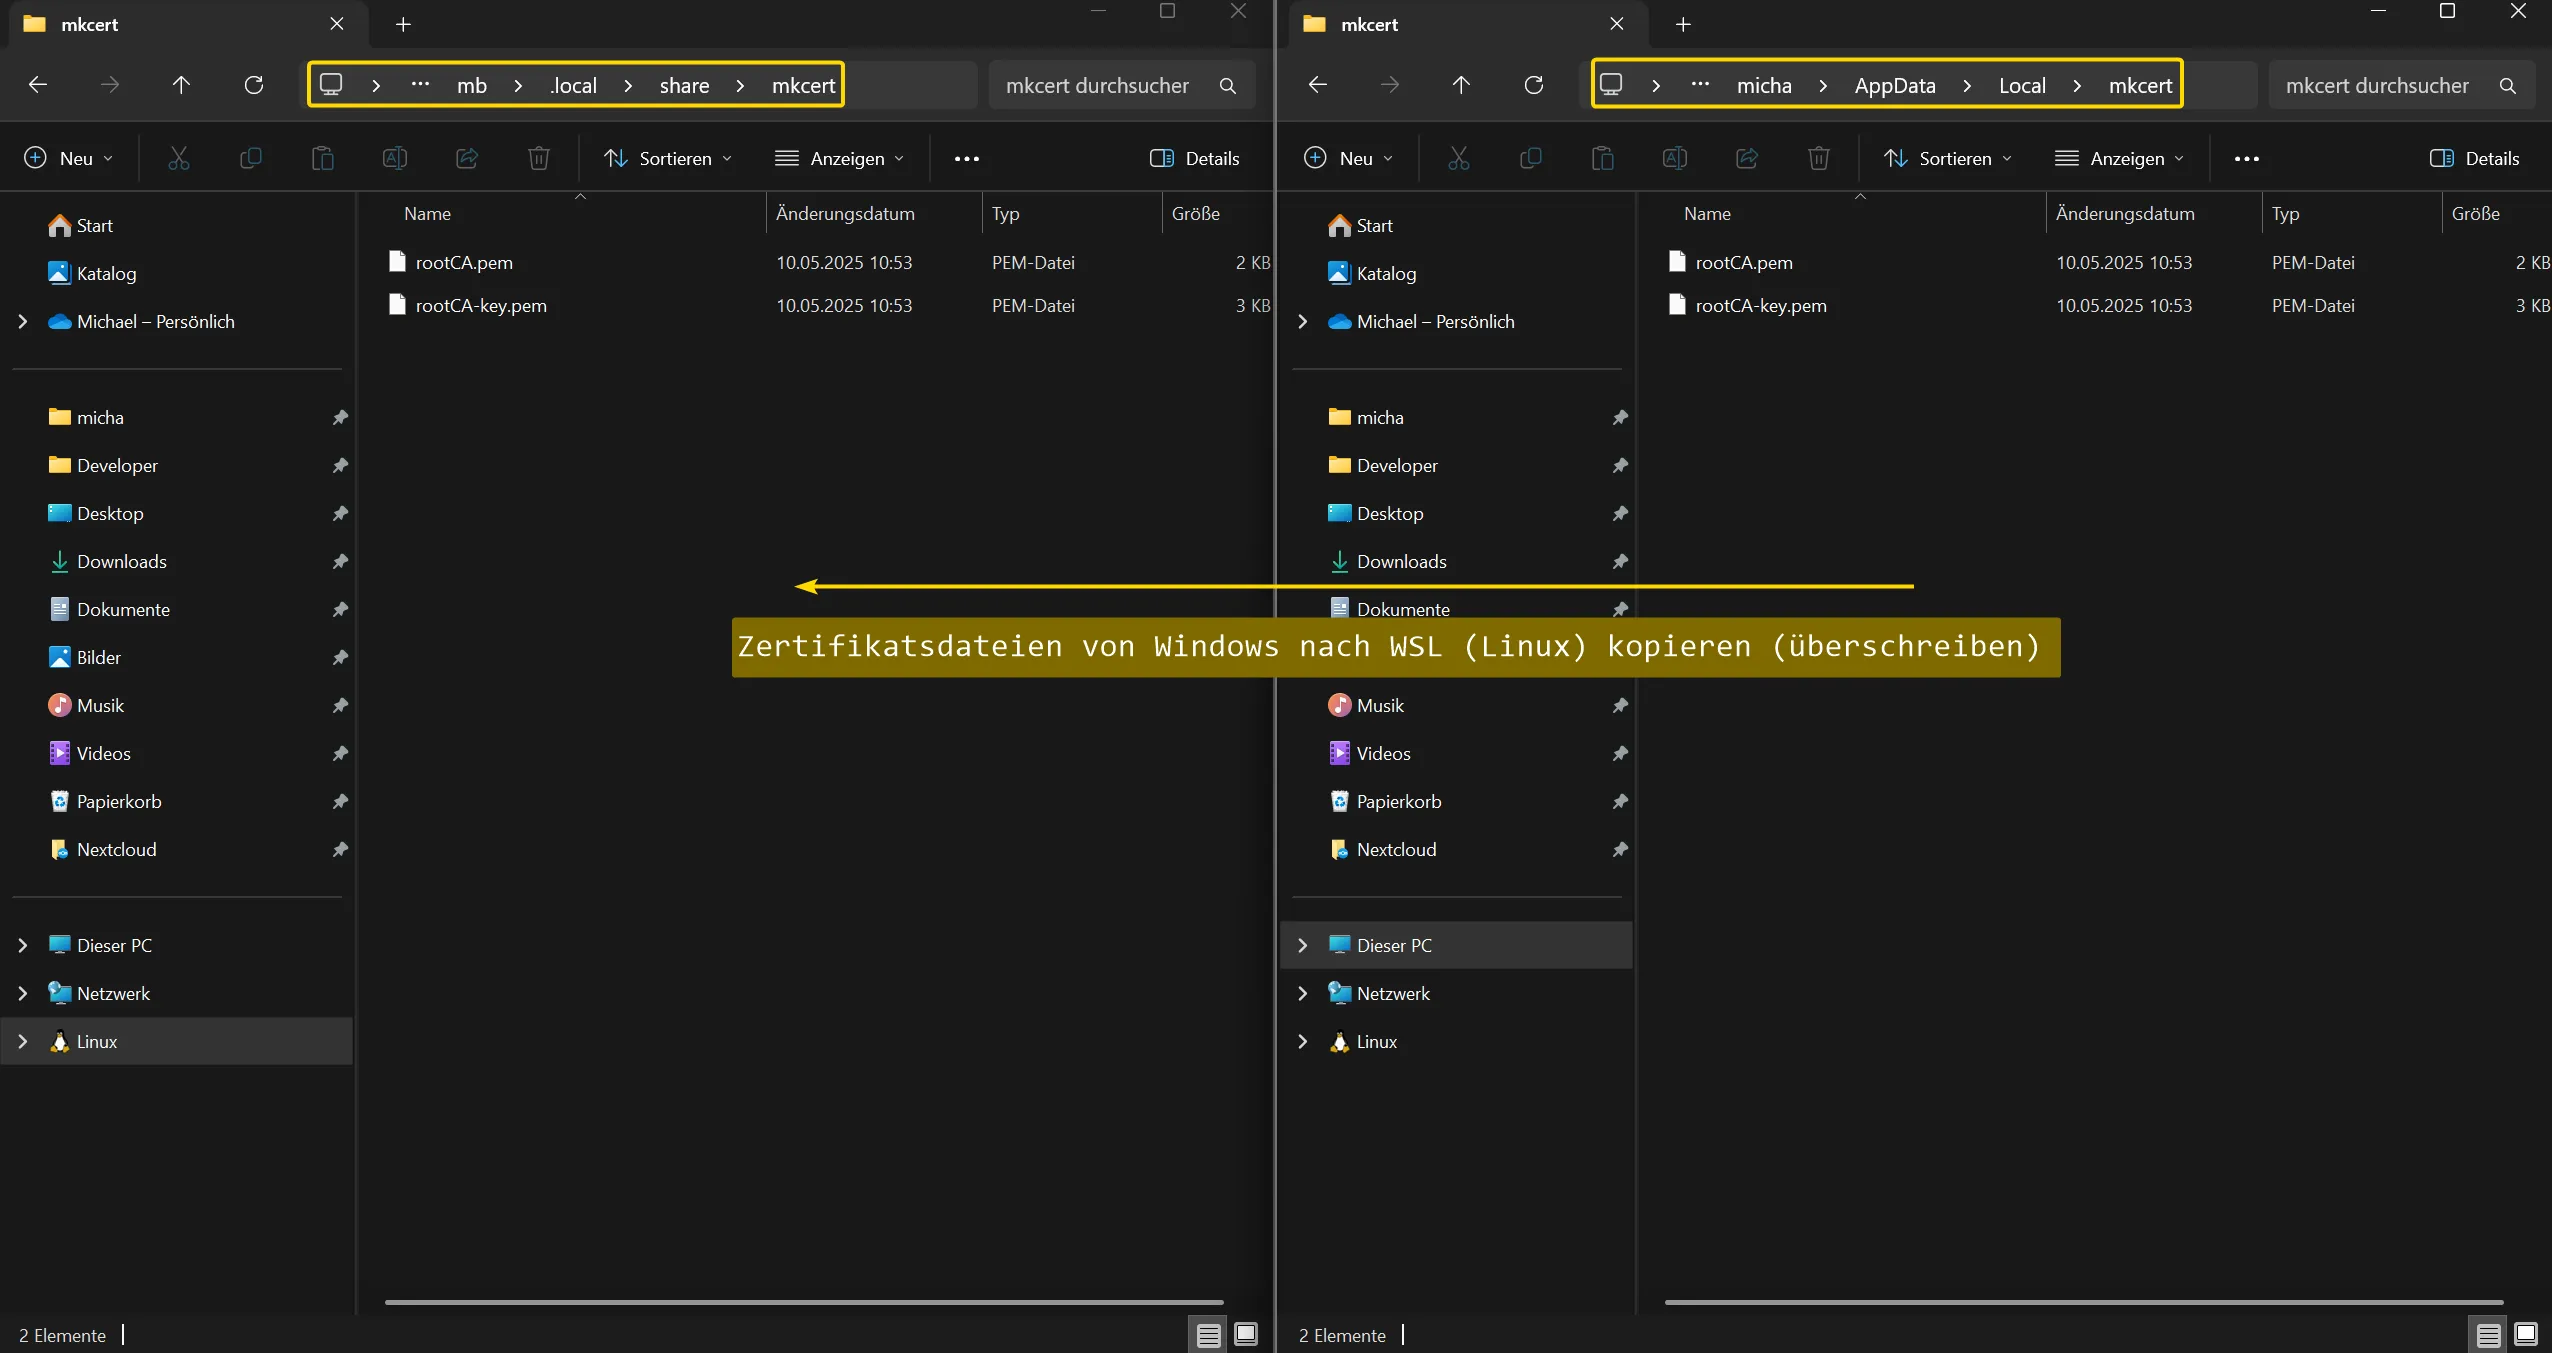The height and width of the screenshot is (1353, 2552).
Task: Expand Netzwerk node in left window
Action: pos(23,993)
